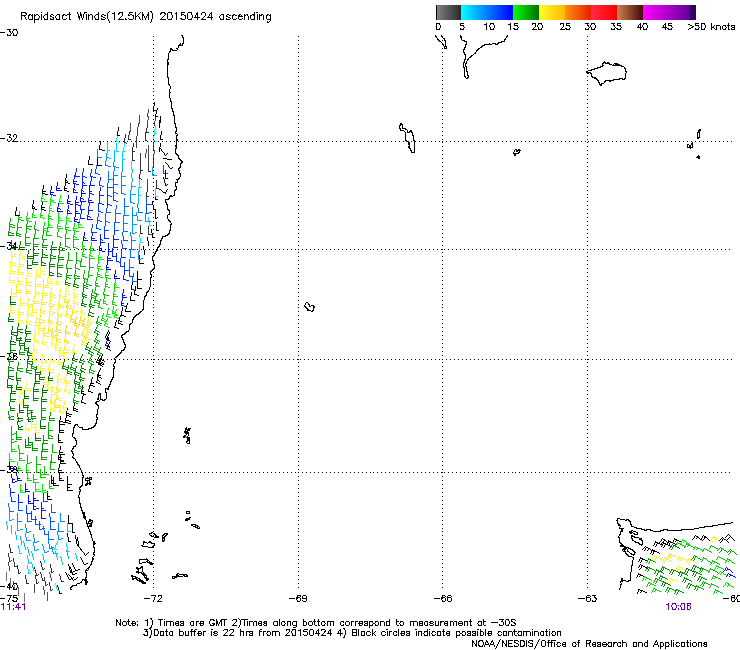Click the -72 longitude label
The height and width of the screenshot is (650, 740).
pyautogui.click(x=153, y=599)
